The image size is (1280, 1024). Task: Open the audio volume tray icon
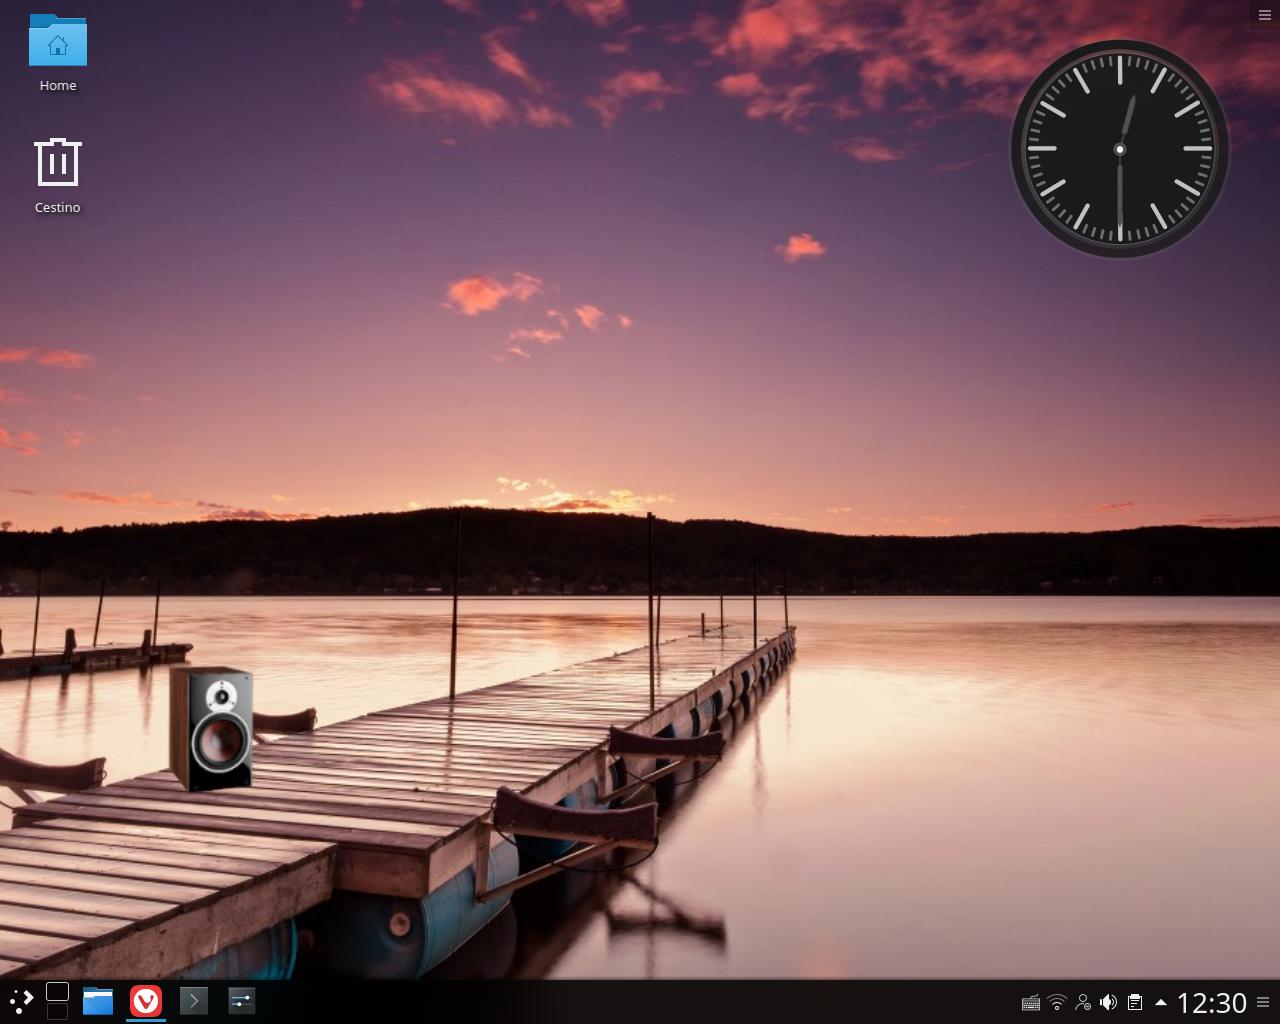1109,1002
